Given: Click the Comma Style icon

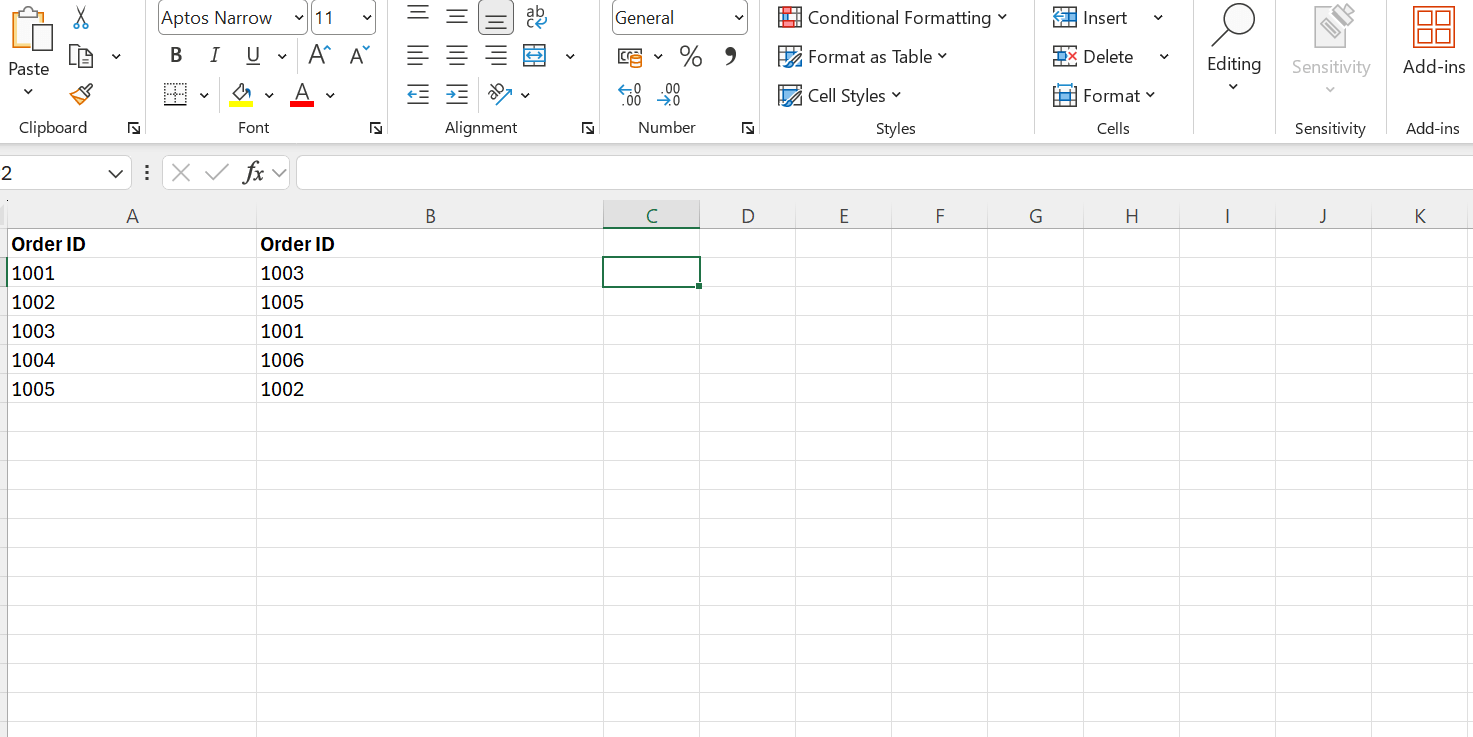Looking at the screenshot, I should (729, 56).
